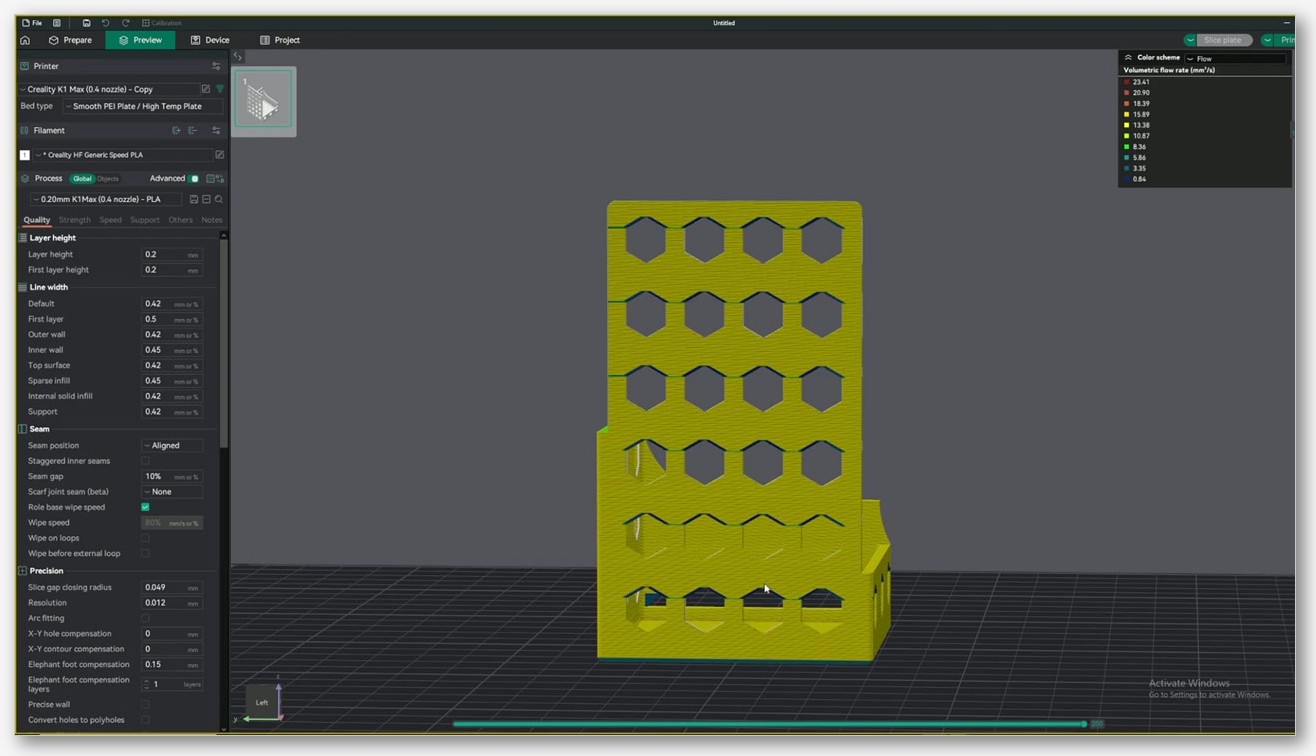Open the printer preset dropdown
1316x756 pixels.
108,89
